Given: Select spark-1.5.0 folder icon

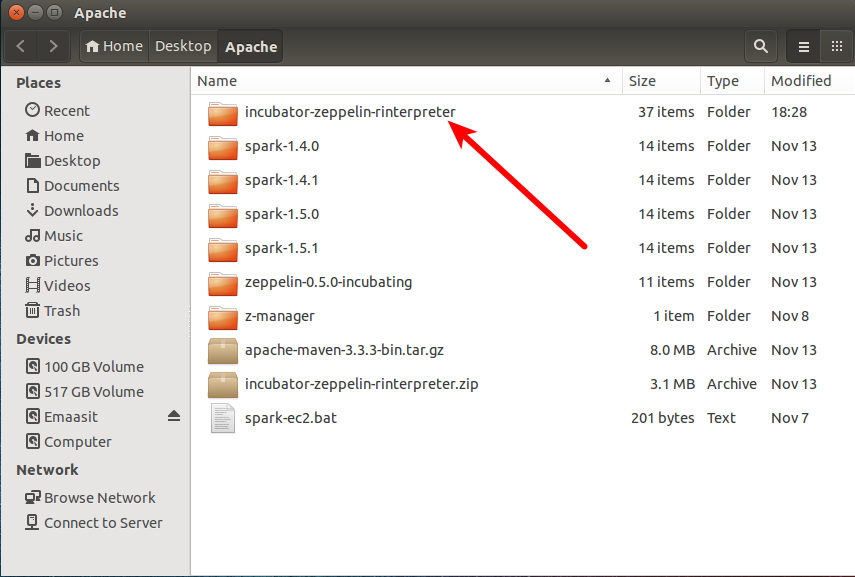Looking at the screenshot, I should point(222,215).
